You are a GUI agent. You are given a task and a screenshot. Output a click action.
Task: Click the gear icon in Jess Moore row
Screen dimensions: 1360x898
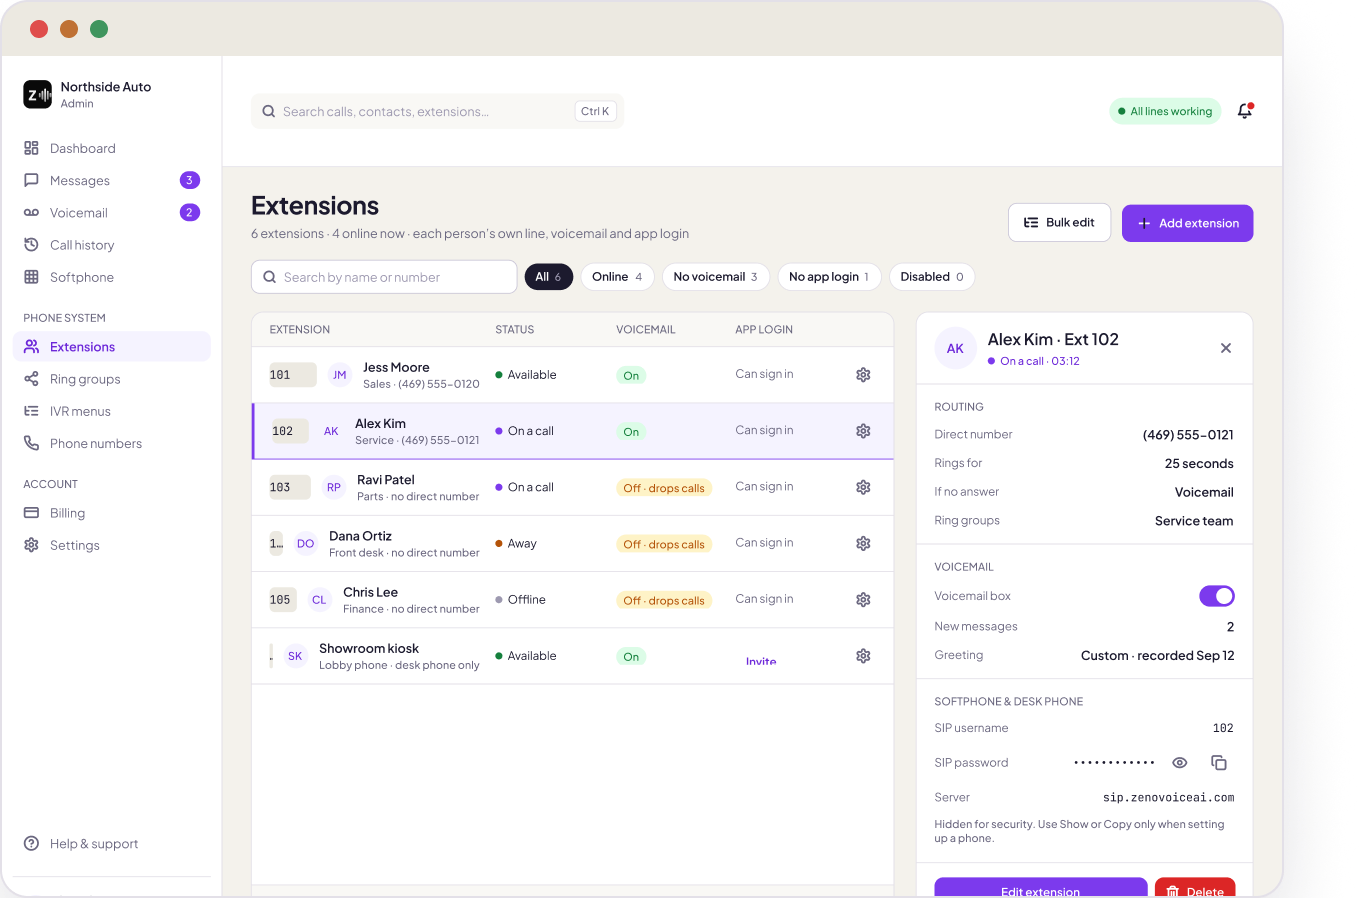point(863,375)
